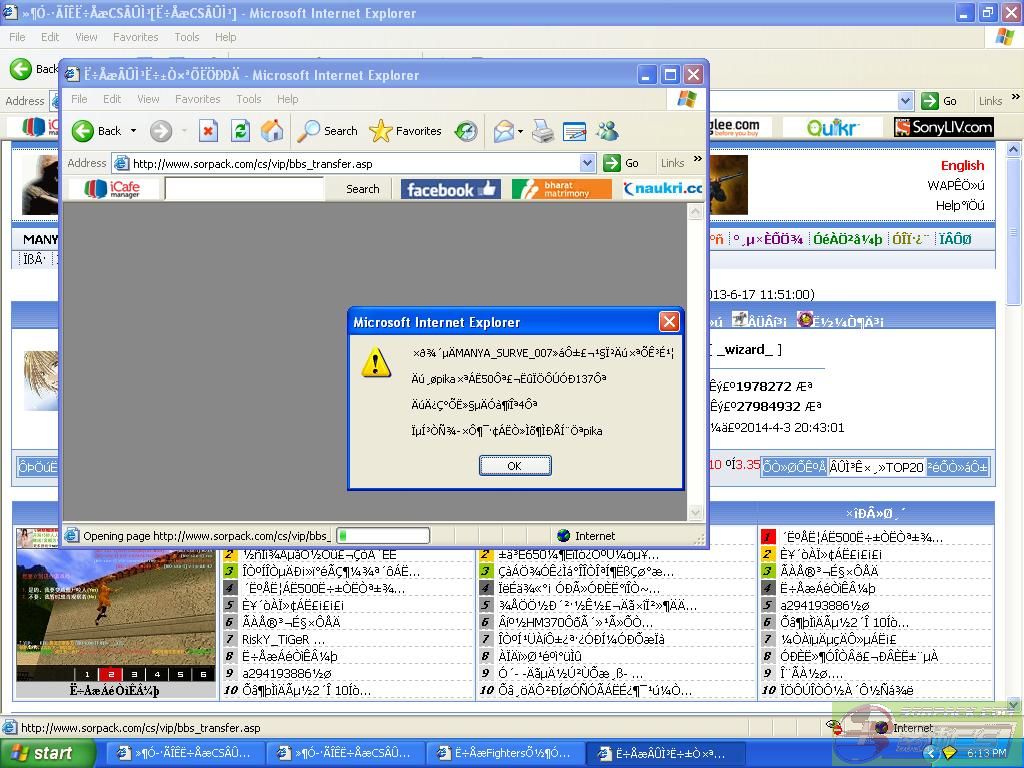Image resolution: width=1024 pixels, height=768 pixels.
Task: Go to Home via the house icon
Action: pos(272,131)
